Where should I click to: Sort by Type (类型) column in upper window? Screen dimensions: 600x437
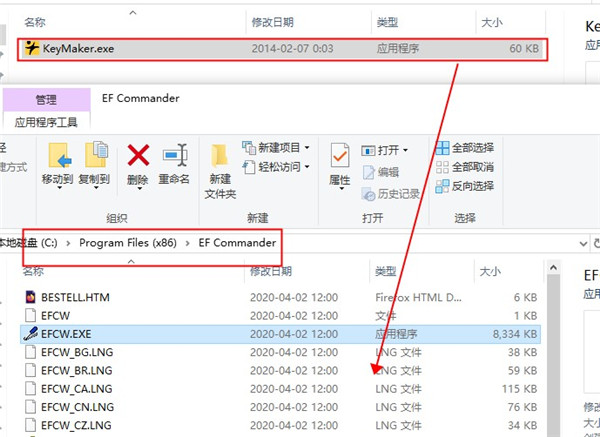[387, 22]
